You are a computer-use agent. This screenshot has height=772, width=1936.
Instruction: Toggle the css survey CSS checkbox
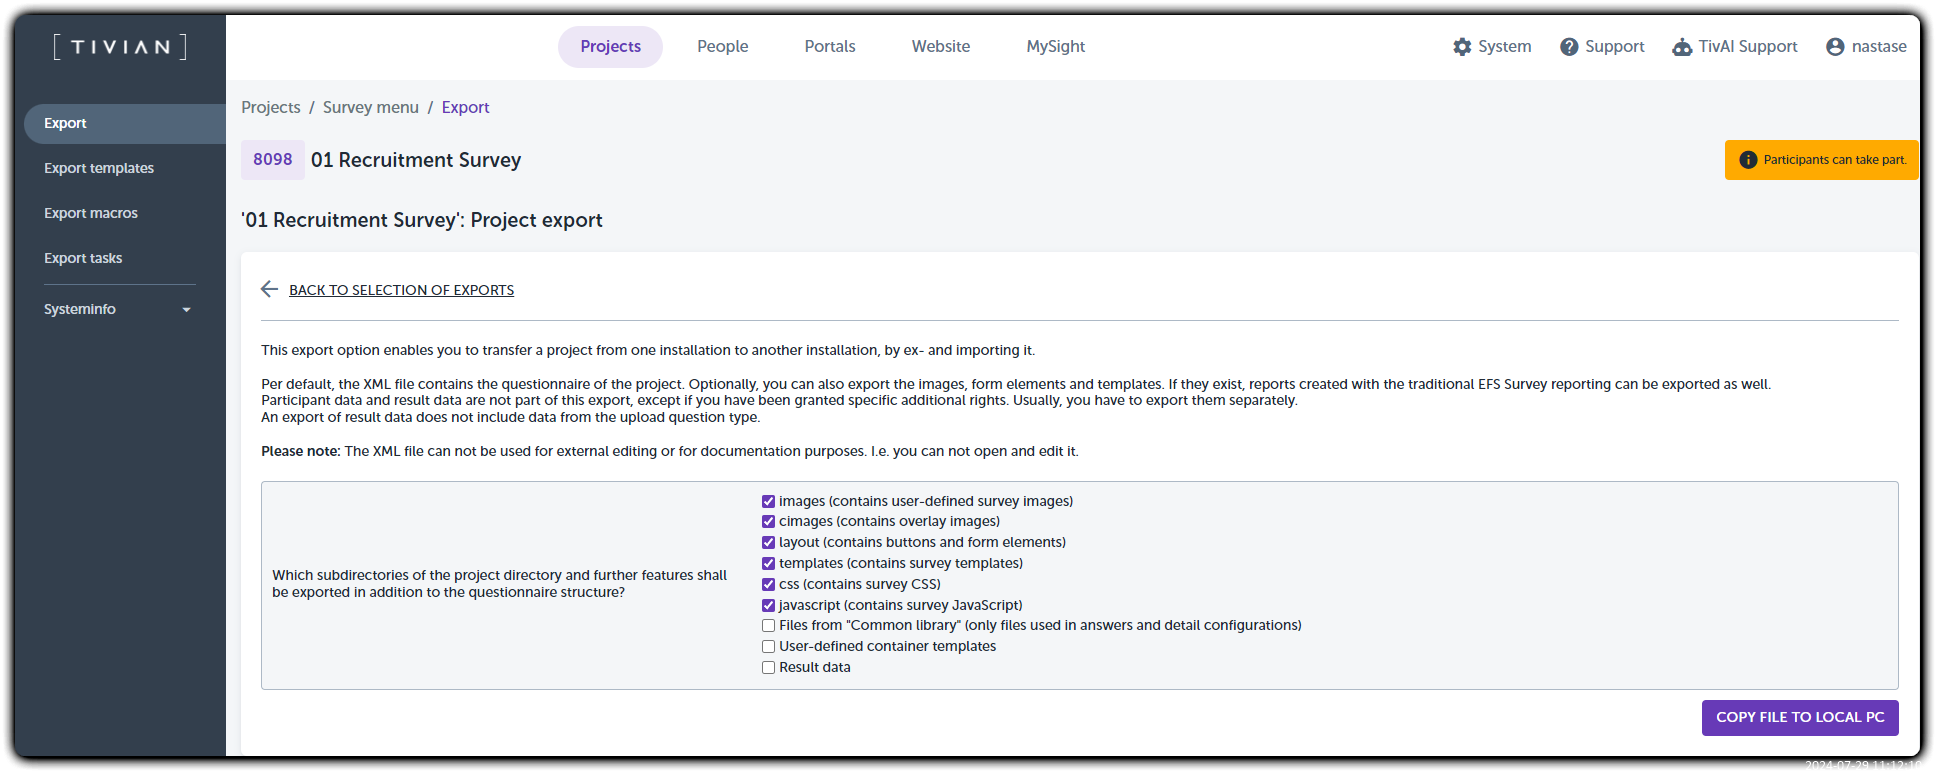pyautogui.click(x=768, y=585)
